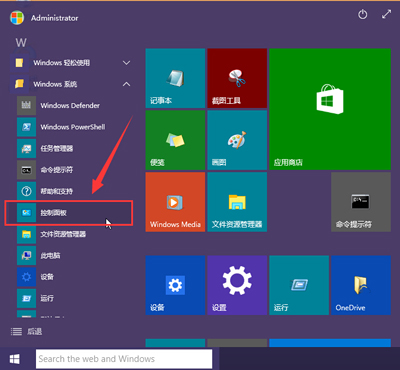The width and height of the screenshot is (400, 370).
Task: Open the 画图 Paint tile
Action: (x=237, y=140)
